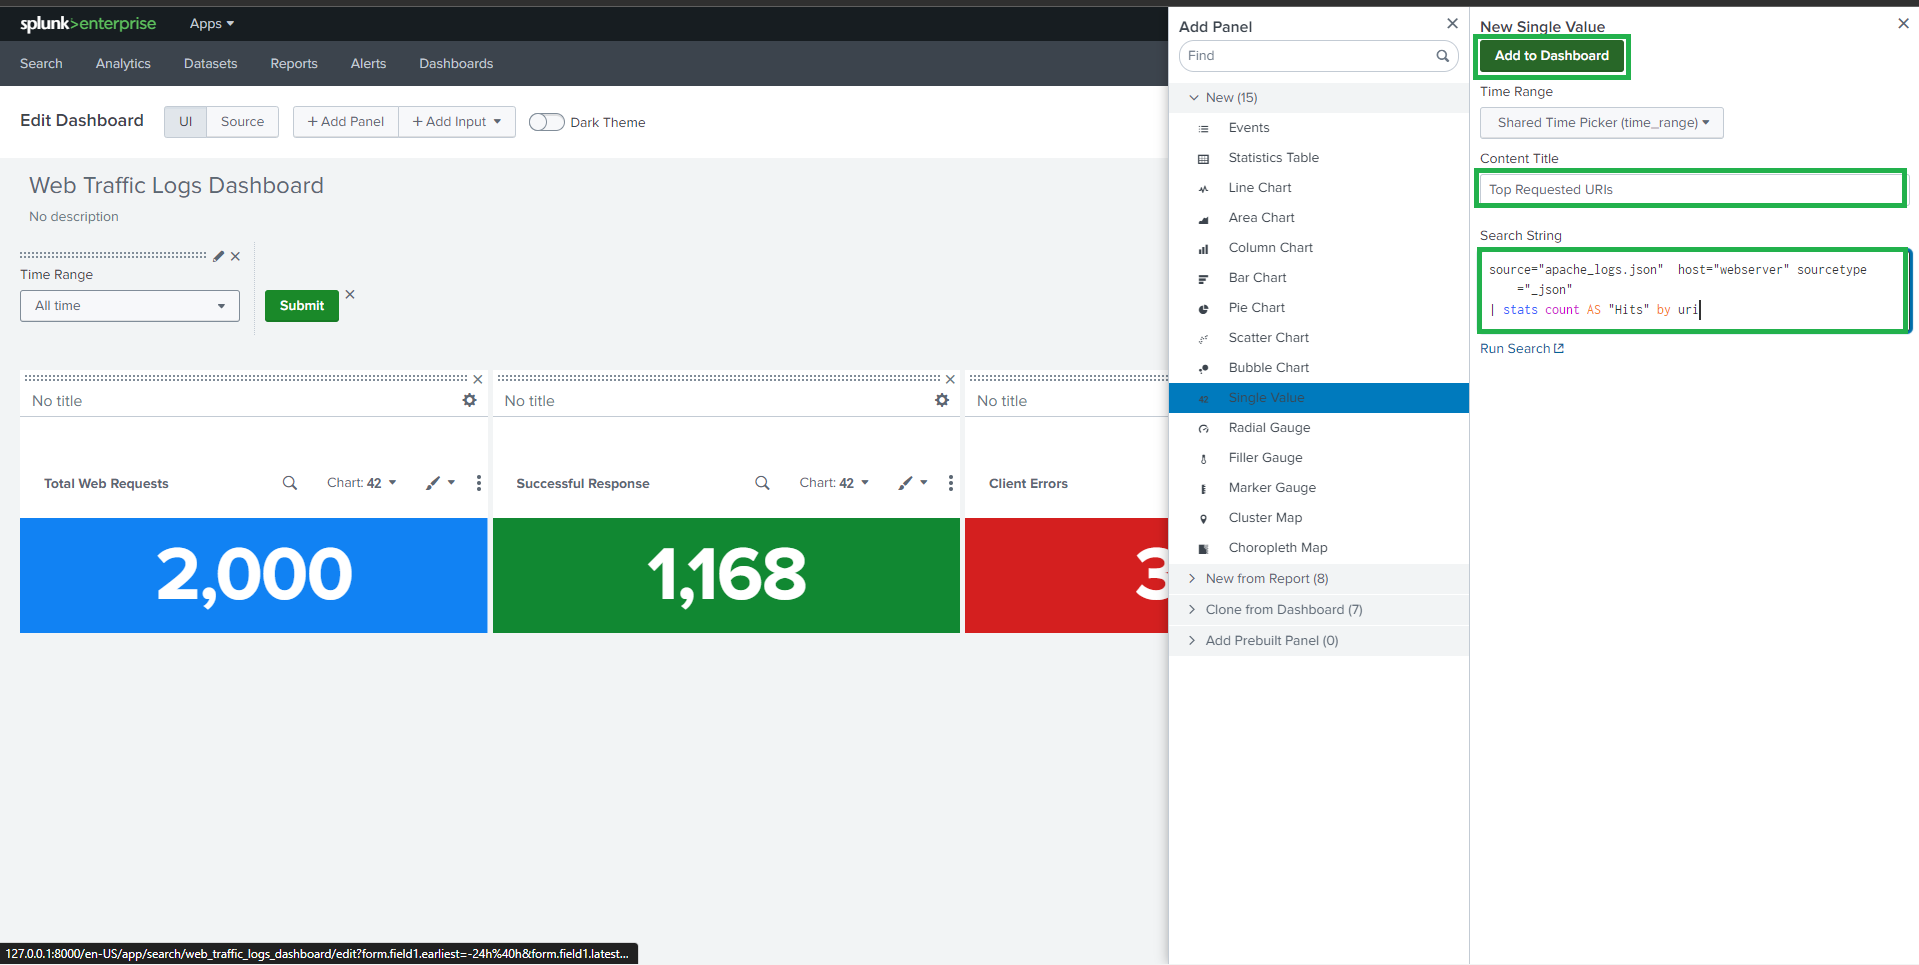
Task: Click the Radial Gauge icon
Action: pos(1203,428)
